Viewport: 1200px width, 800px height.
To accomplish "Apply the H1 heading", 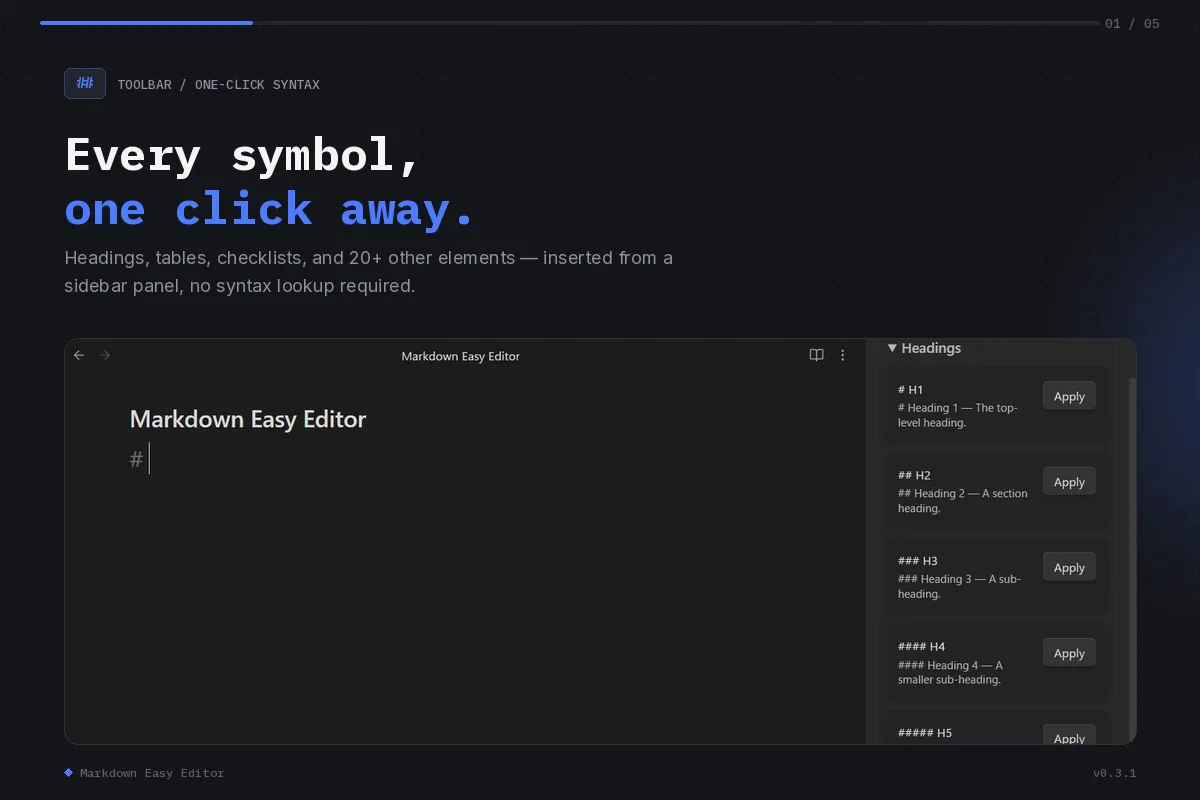I will pos(1069,396).
